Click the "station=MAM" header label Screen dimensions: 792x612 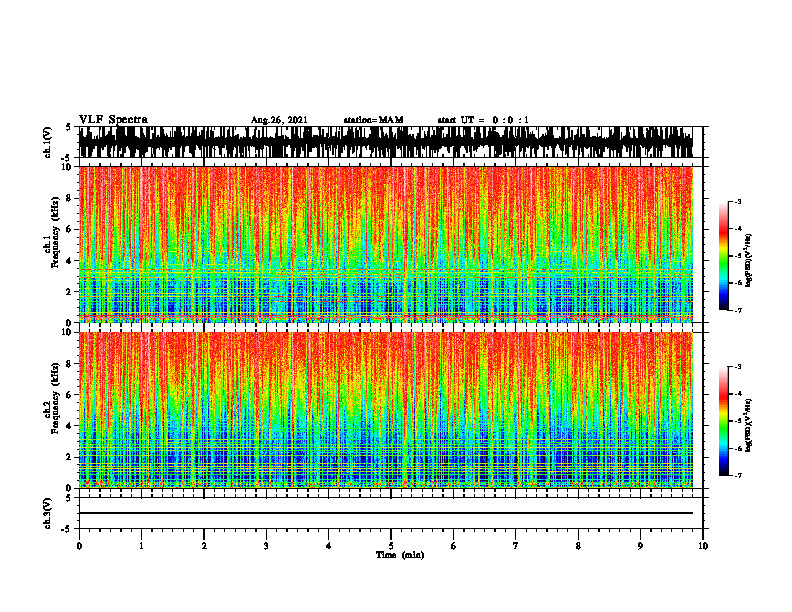click(x=373, y=120)
